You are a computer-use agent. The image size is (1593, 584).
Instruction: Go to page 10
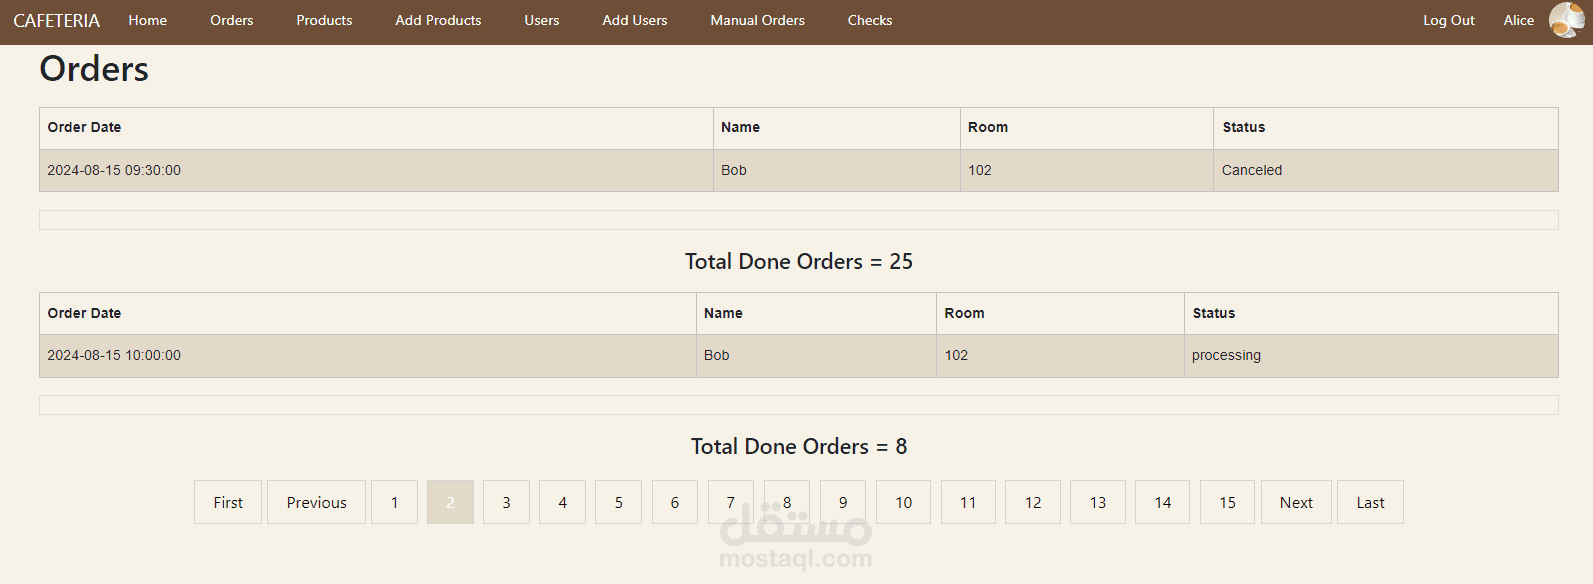(903, 502)
